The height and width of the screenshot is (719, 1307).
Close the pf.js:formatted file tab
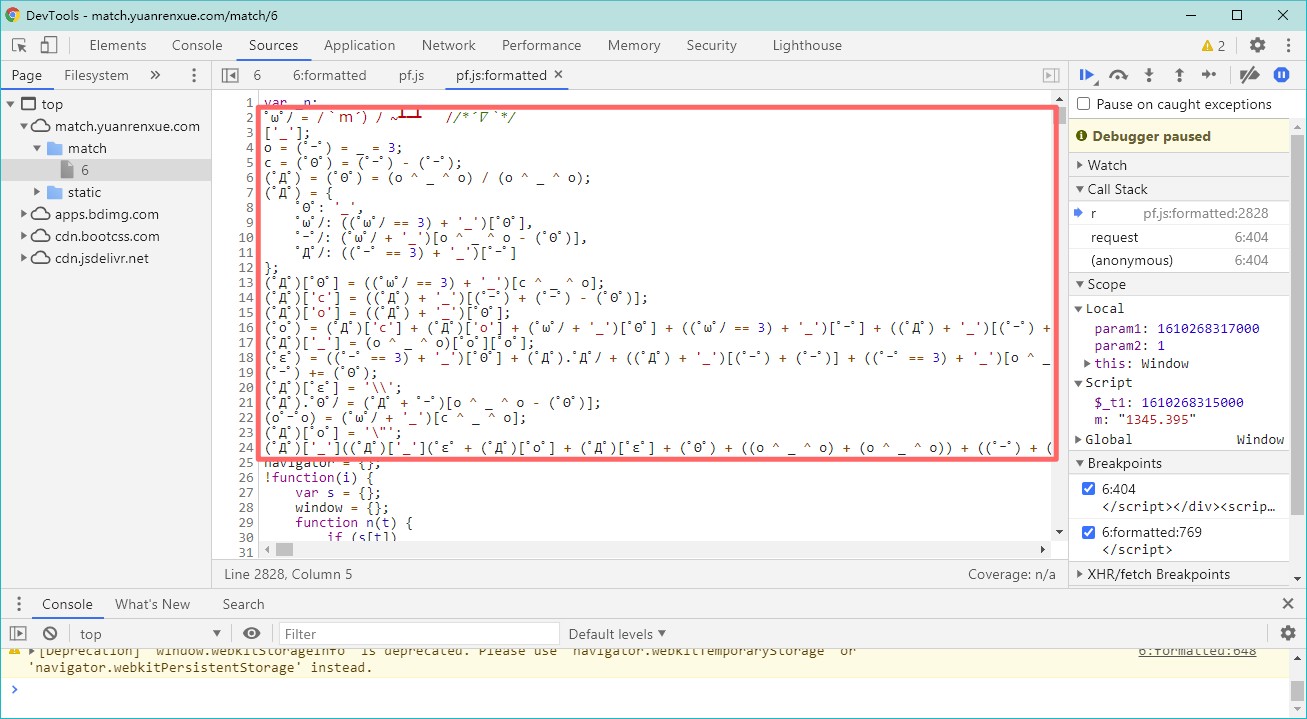click(x=558, y=74)
